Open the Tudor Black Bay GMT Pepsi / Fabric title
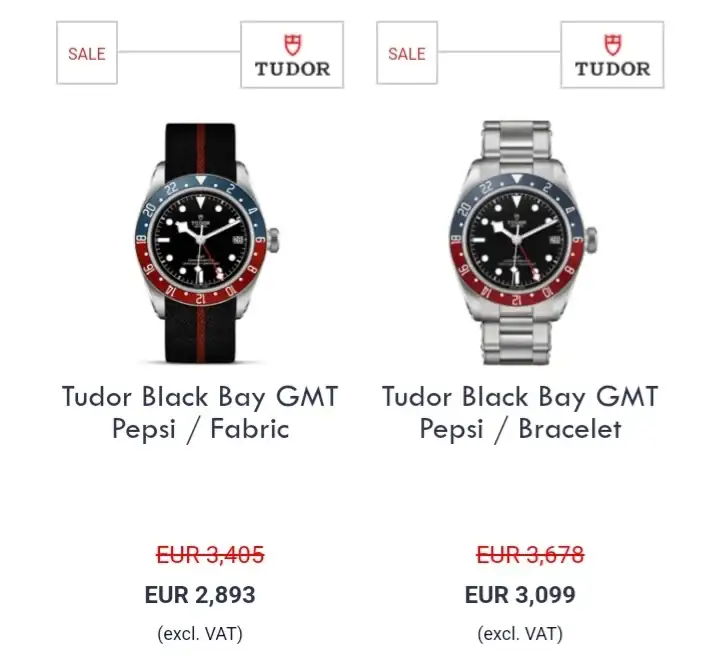The width and height of the screenshot is (719, 661). [200, 413]
